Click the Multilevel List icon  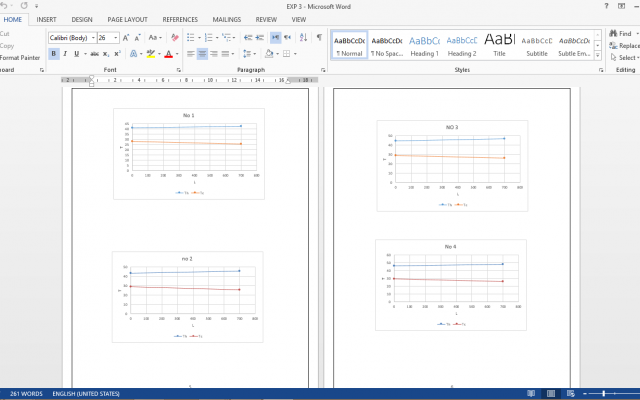pyautogui.click(x=227, y=38)
